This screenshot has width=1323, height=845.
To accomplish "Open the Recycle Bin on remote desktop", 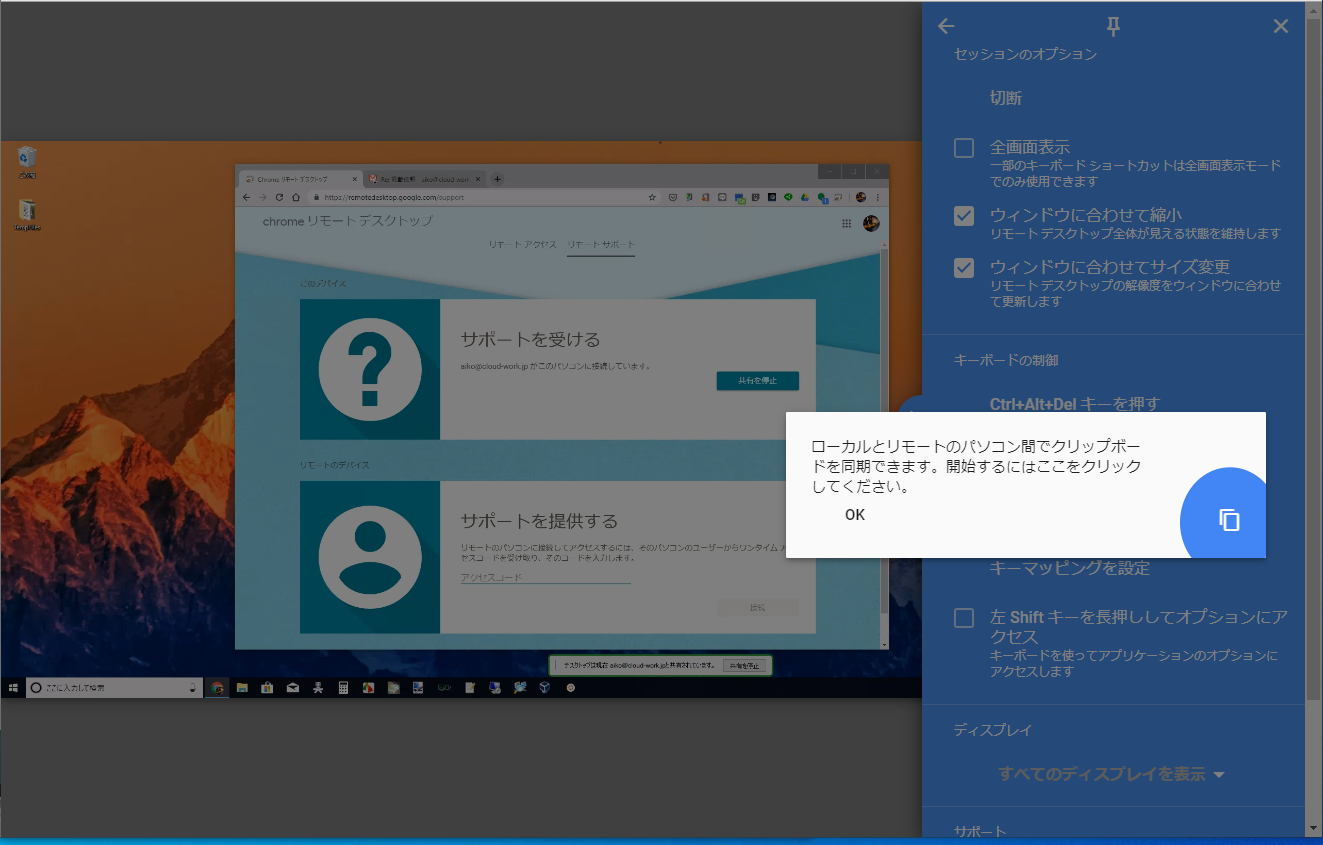I will pos(27,161).
